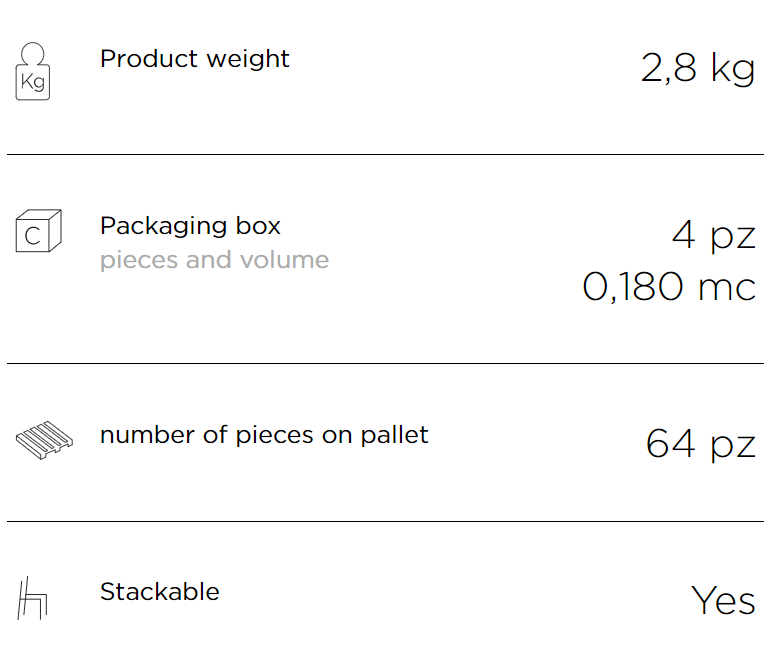This screenshot has width=778, height=662.
Task: Click divider line below Product weight
Action: click(386, 154)
